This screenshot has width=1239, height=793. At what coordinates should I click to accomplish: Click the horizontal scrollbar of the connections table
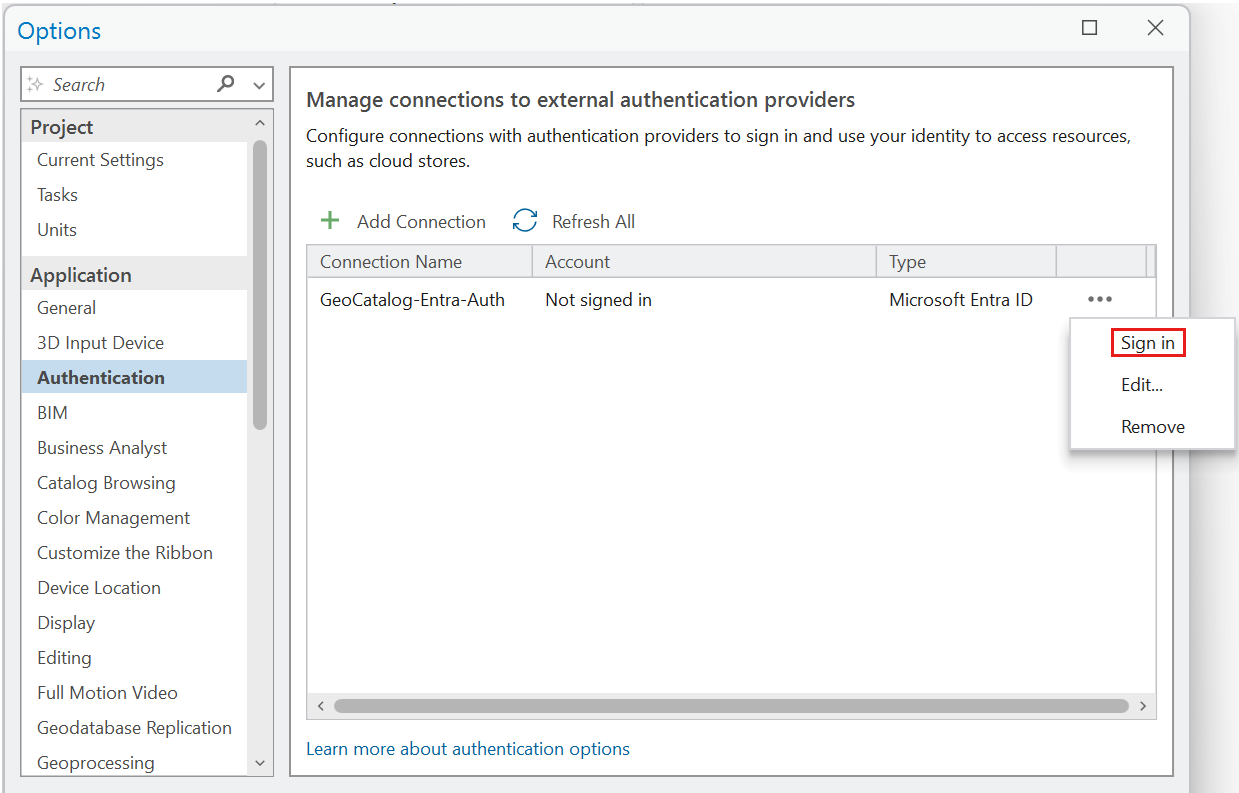(731, 706)
